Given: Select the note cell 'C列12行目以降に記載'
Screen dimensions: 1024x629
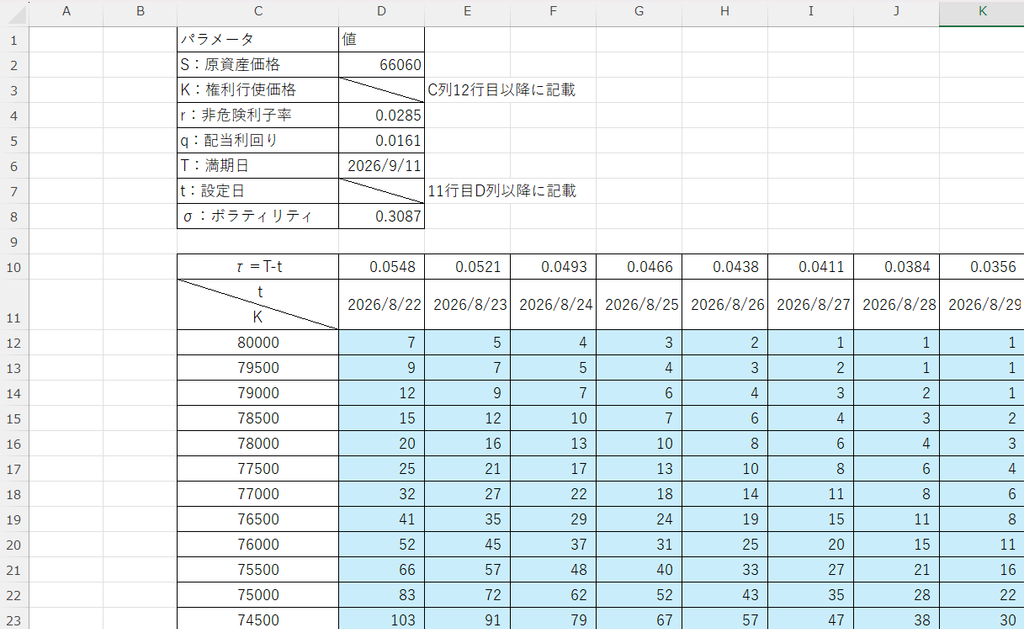Looking at the screenshot, I should (x=502, y=90).
